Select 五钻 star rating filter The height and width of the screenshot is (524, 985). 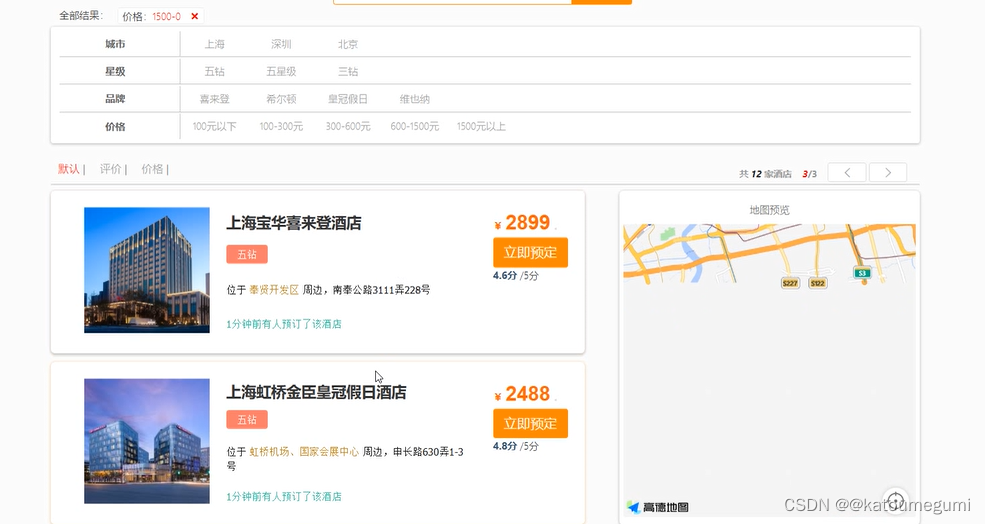coord(214,72)
